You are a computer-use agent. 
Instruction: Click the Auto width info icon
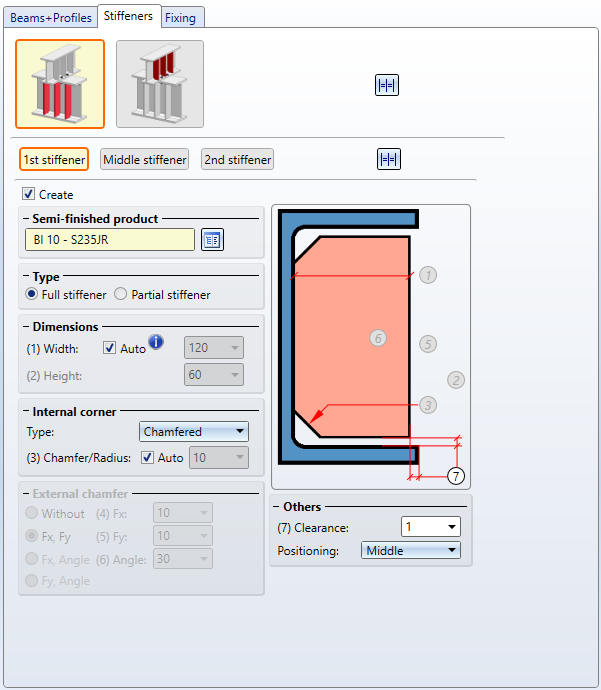click(x=156, y=341)
